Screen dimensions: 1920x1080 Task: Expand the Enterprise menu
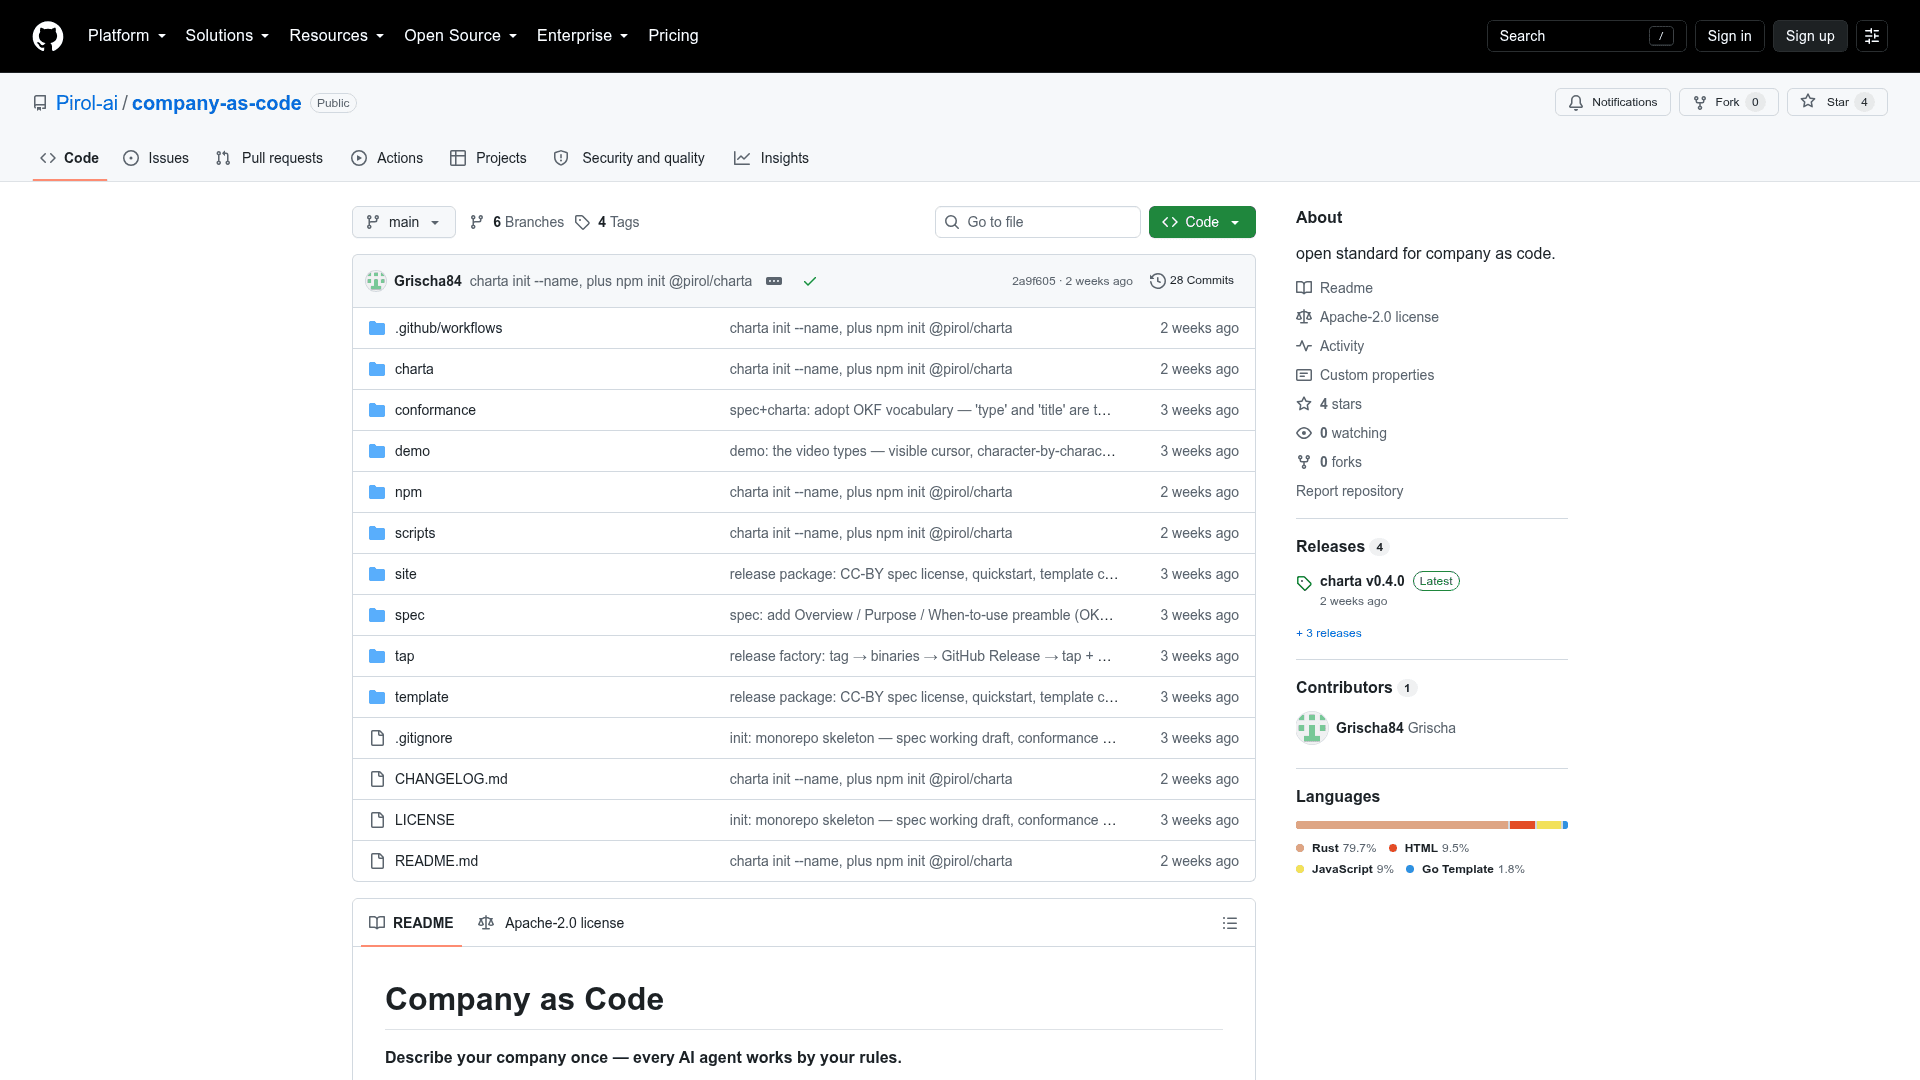(582, 36)
